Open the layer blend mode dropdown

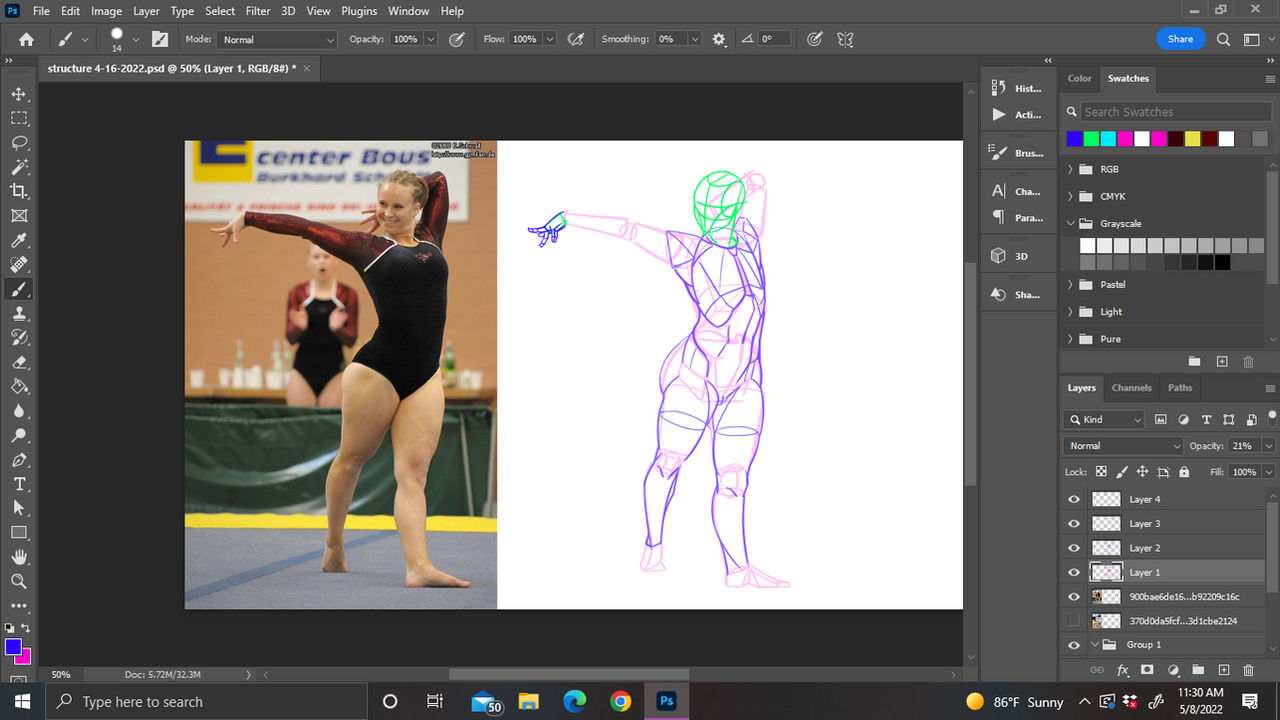click(1123, 446)
